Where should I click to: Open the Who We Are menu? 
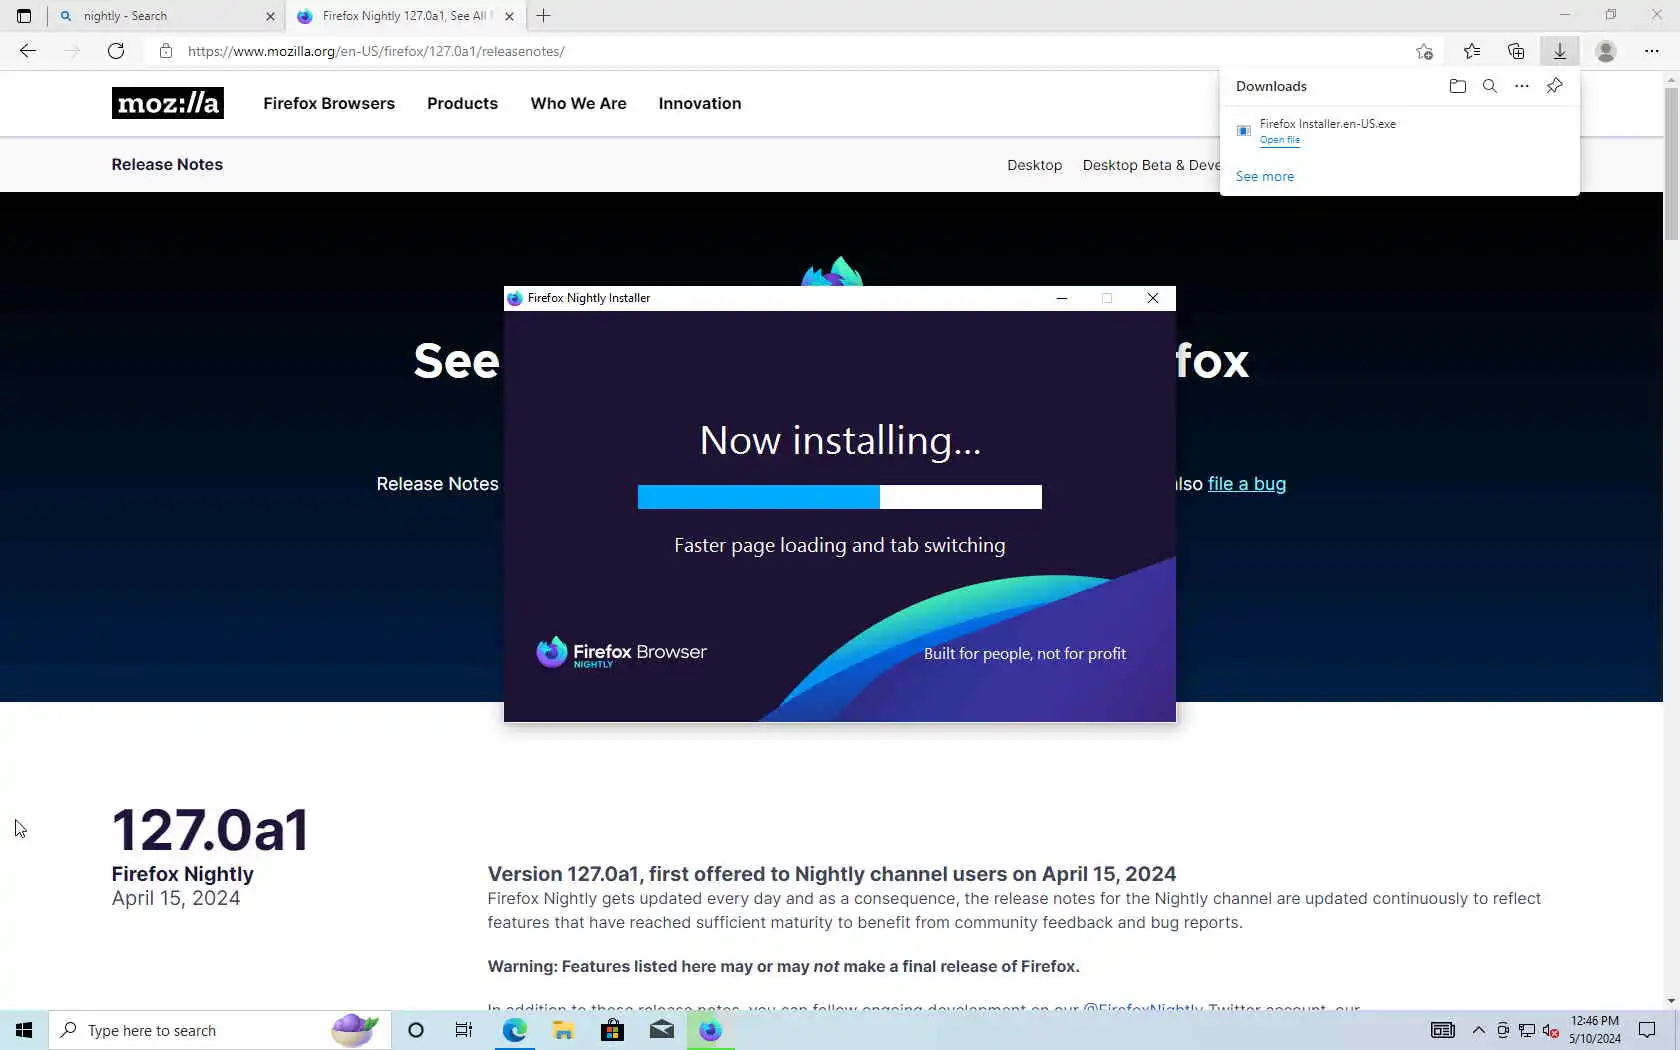pos(579,103)
